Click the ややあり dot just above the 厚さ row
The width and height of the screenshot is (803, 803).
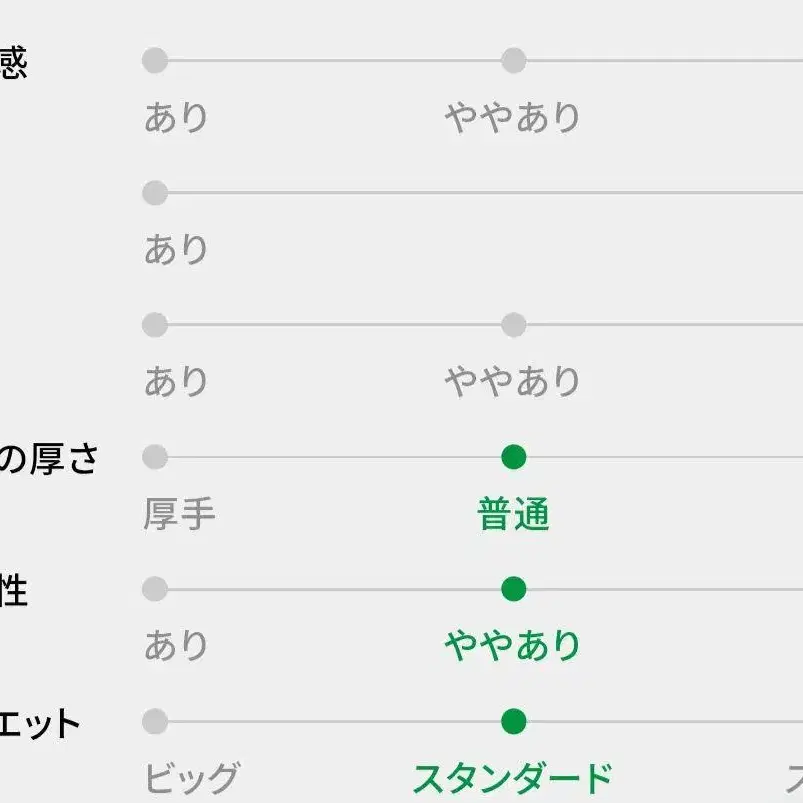point(513,325)
